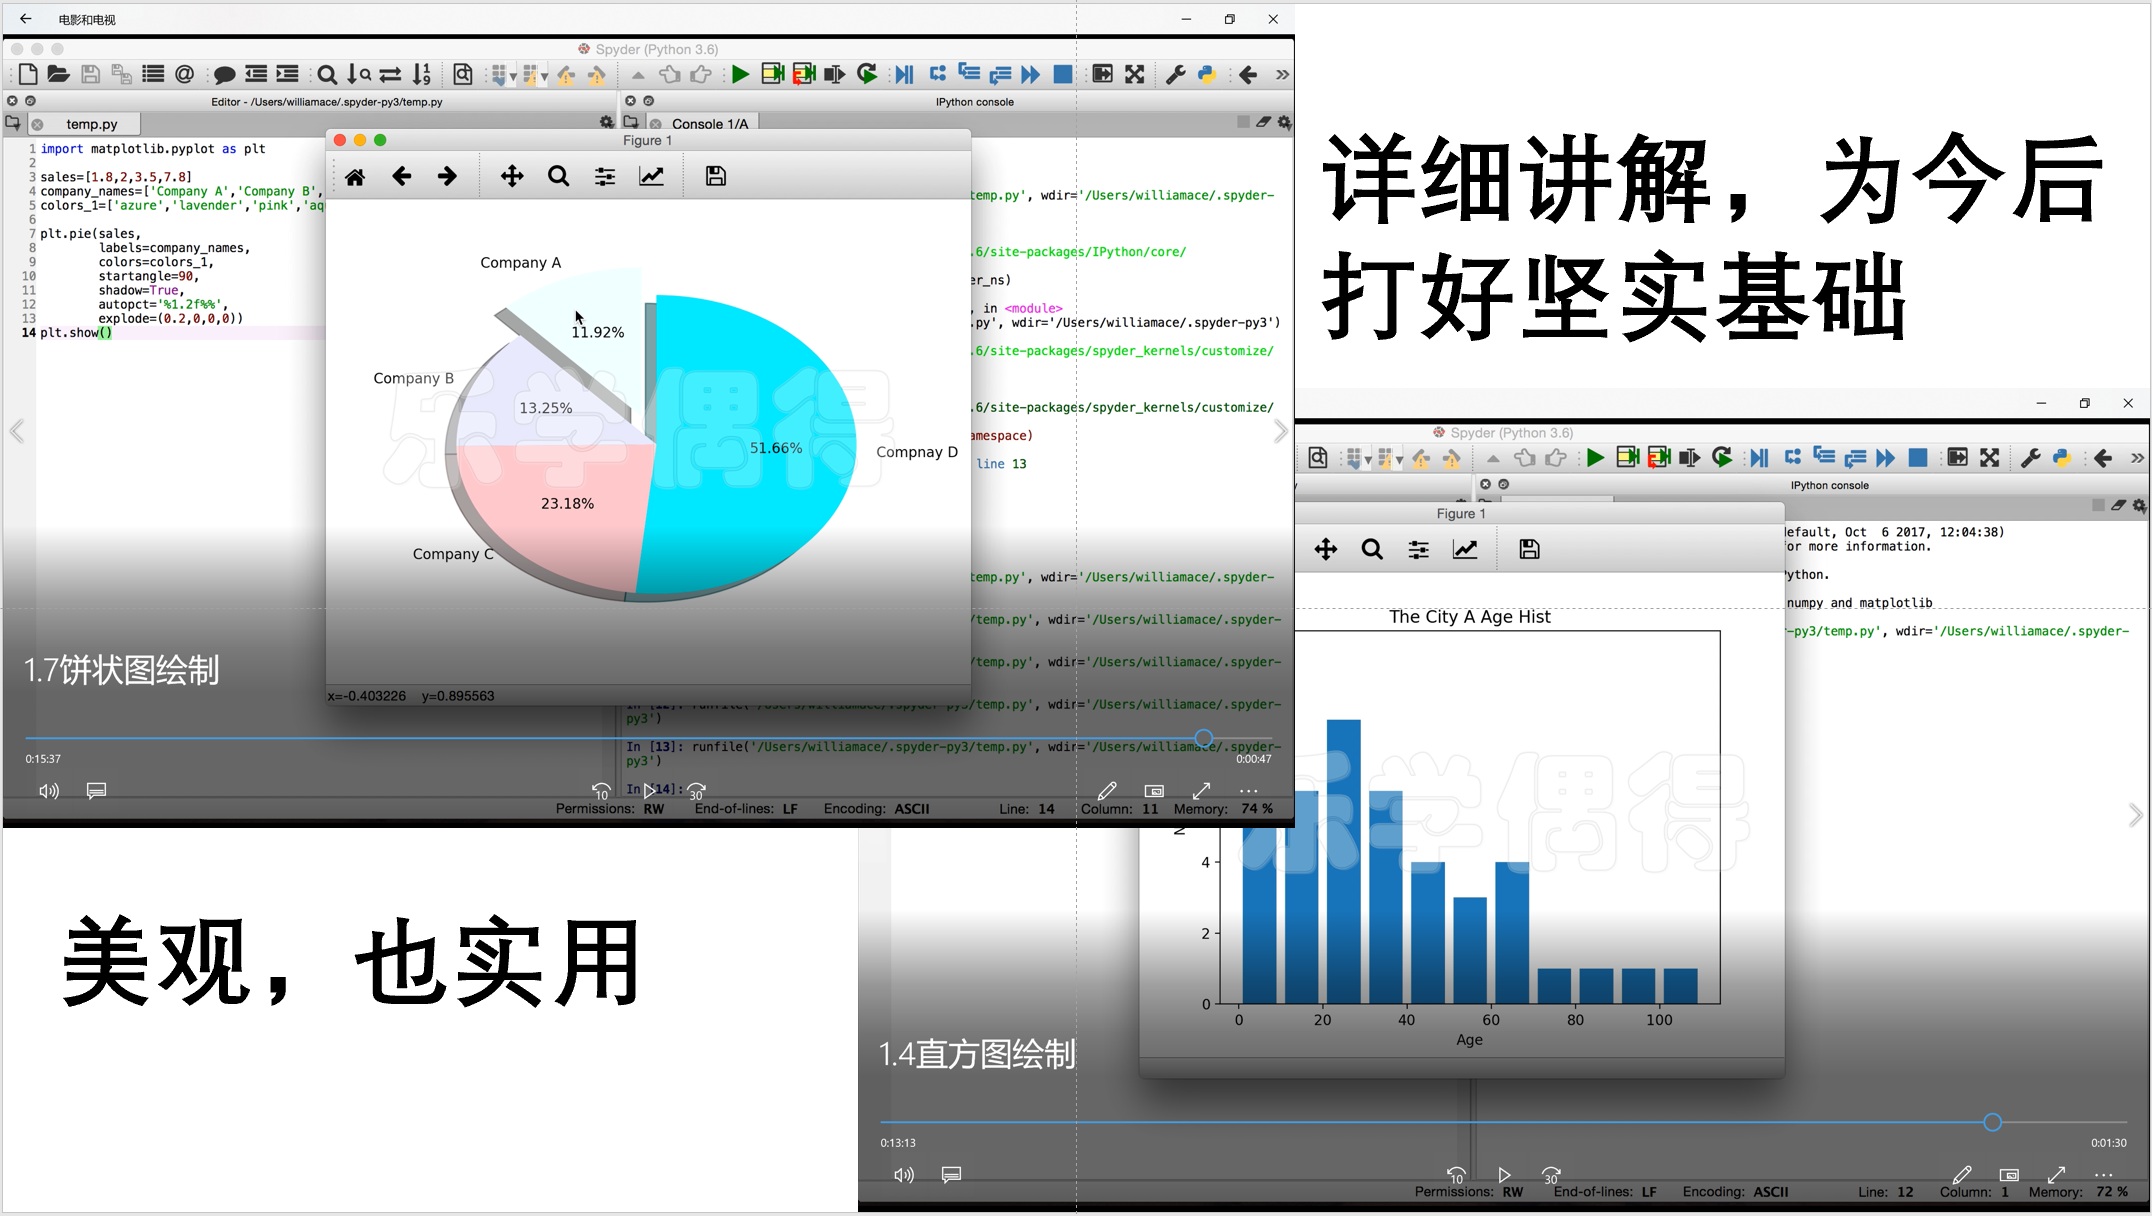This screenshot has width=2152, height=1216.
Task: Skip back 10 seconds in histogram video
Action: [x=1456, y=1175]
